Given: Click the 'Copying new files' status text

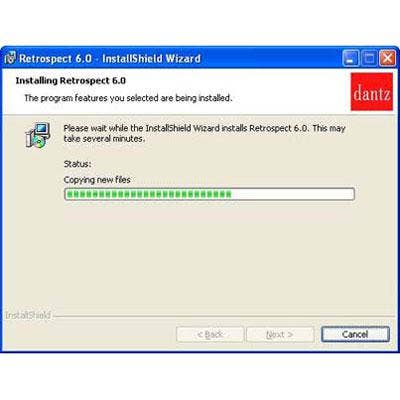Looking at the screenshot, I should click(97, 180).
